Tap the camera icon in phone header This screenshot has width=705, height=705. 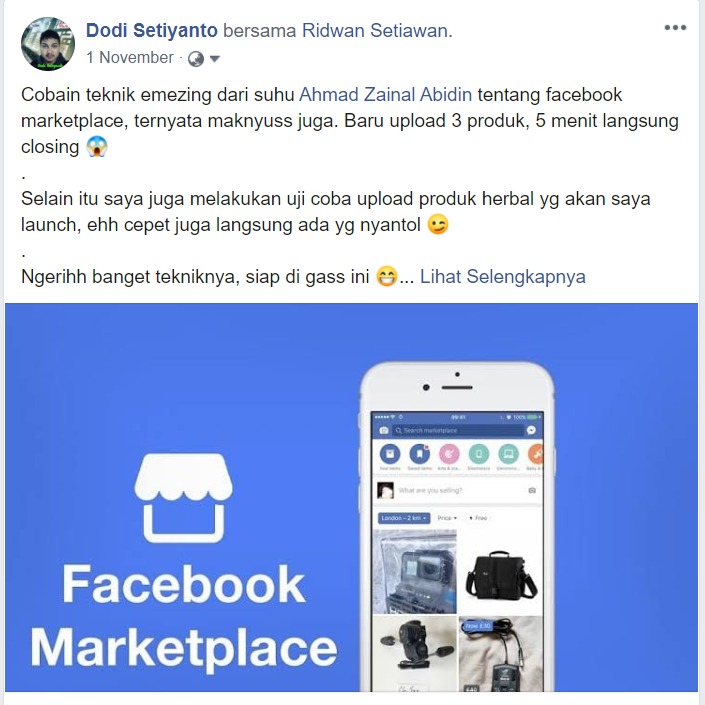coord(384,430)
